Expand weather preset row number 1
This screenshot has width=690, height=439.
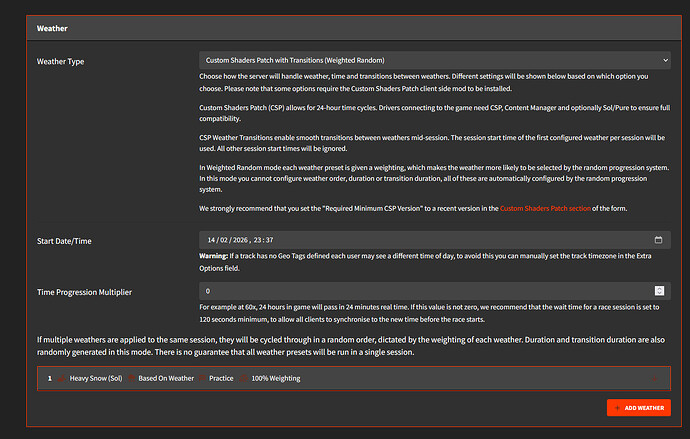click(49, 378)
